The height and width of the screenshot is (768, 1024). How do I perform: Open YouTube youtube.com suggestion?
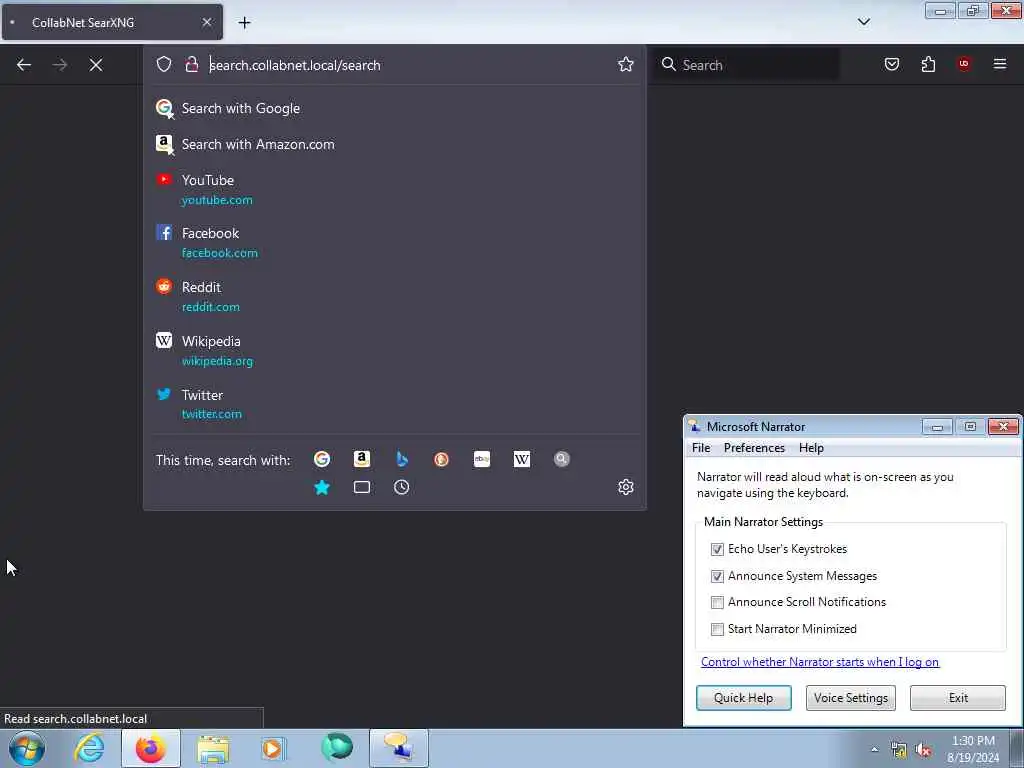(394, 189)
